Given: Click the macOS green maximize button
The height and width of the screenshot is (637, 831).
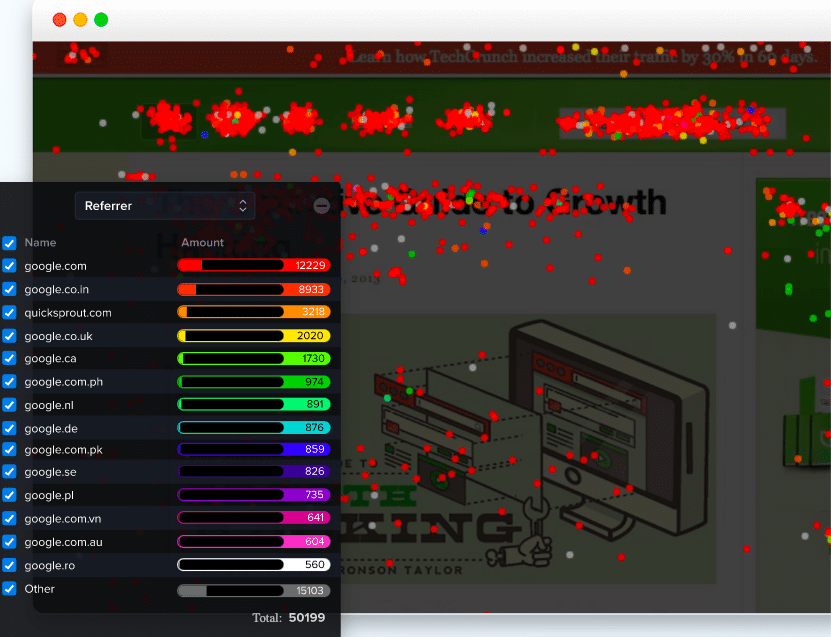Looking at the screenshot, I should pos(101,20).
